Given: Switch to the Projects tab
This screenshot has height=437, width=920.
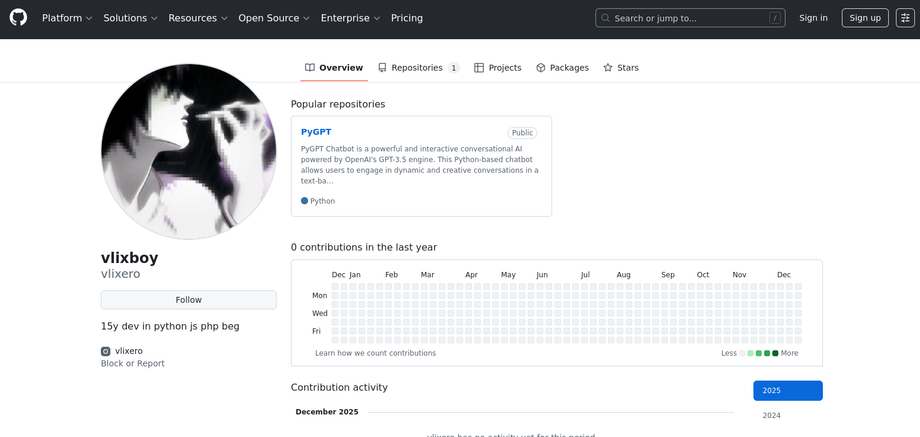Looking at the screenshot, I should coord(498,68).
